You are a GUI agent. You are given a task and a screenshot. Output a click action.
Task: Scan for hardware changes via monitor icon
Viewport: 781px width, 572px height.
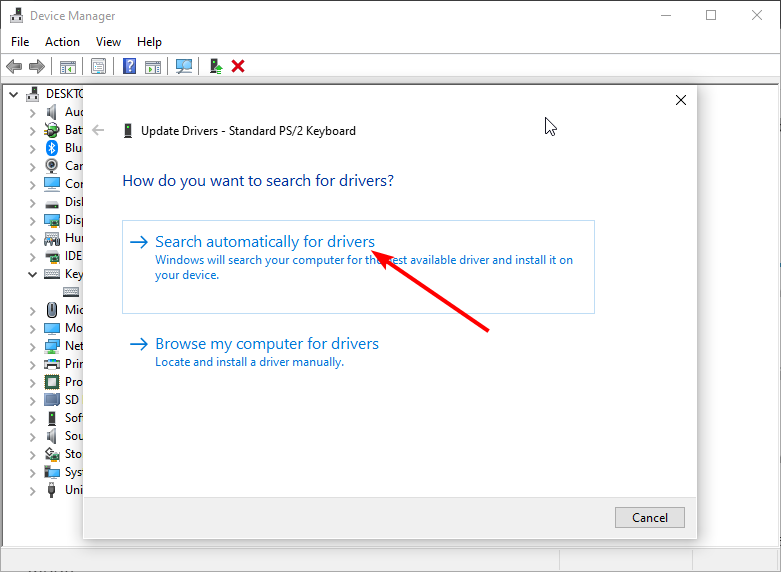tap(184, 66)
